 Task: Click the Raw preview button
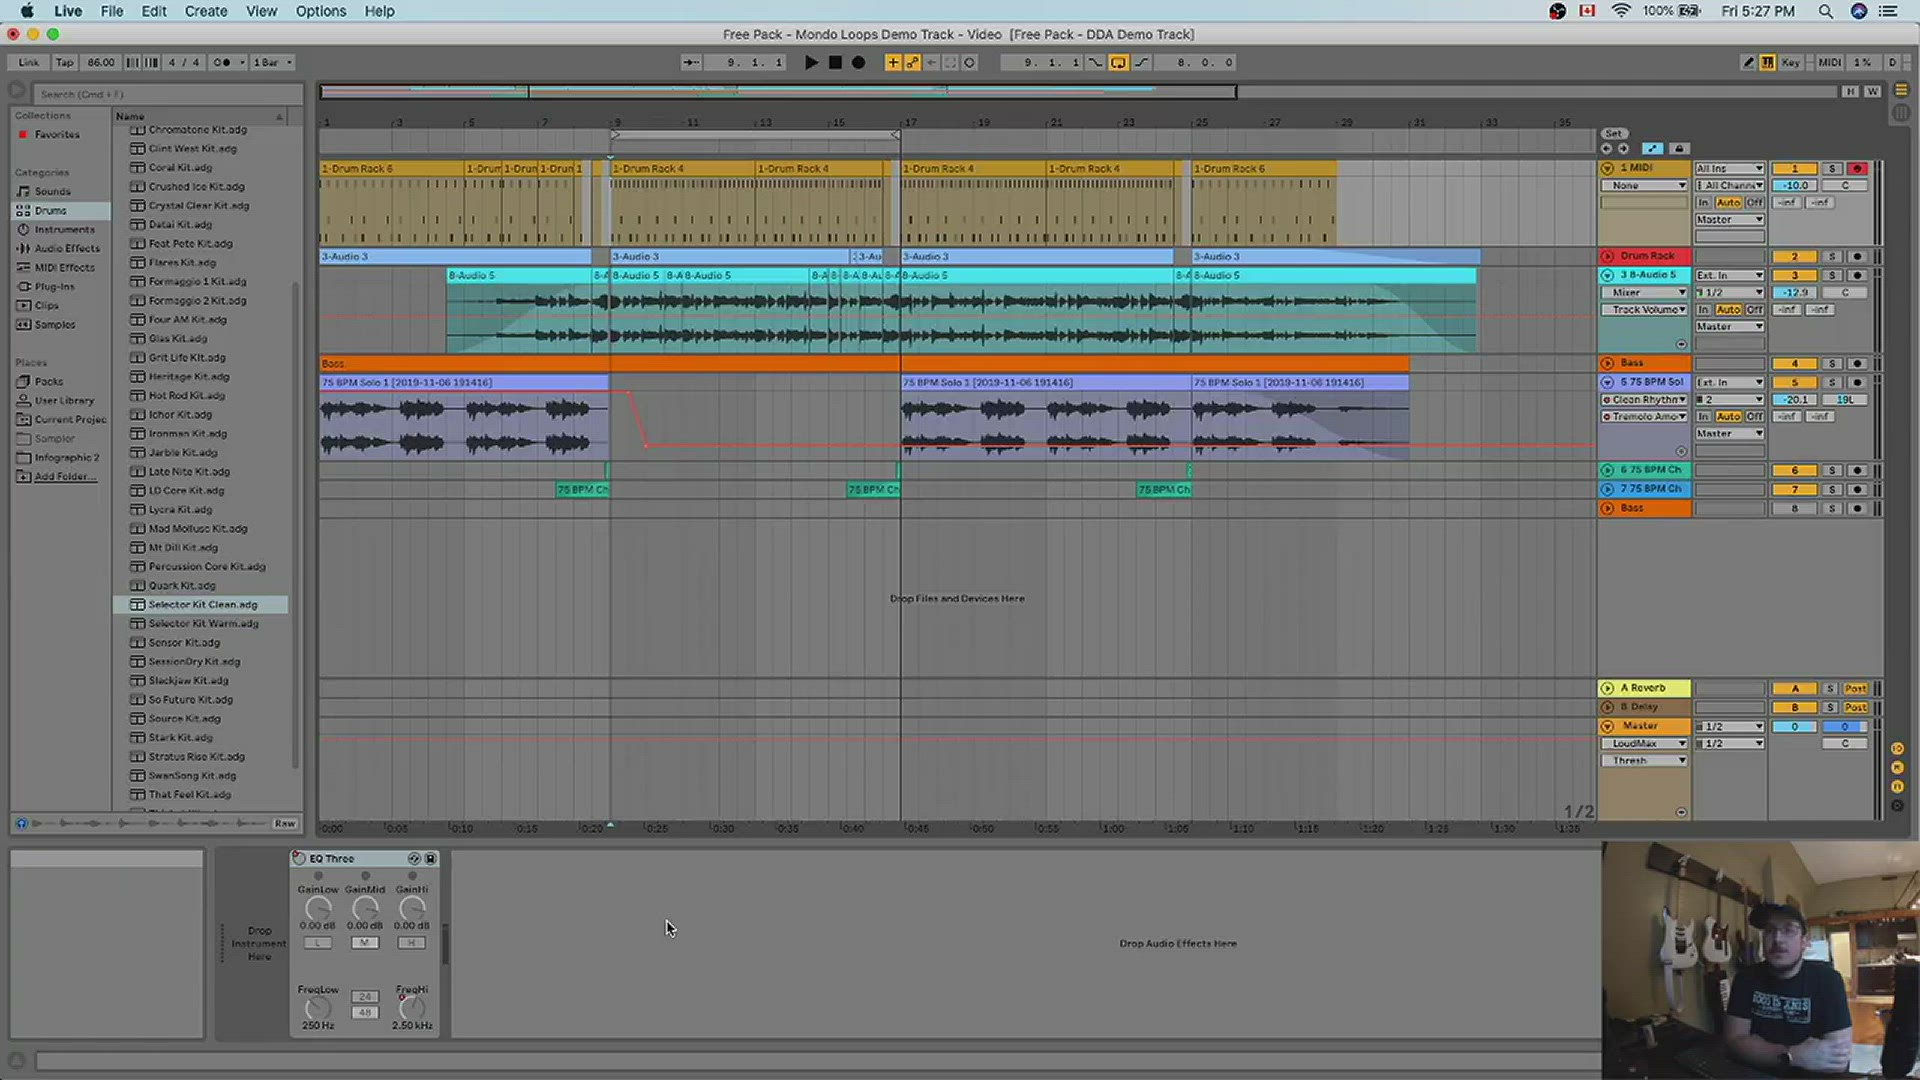[285, 823]
